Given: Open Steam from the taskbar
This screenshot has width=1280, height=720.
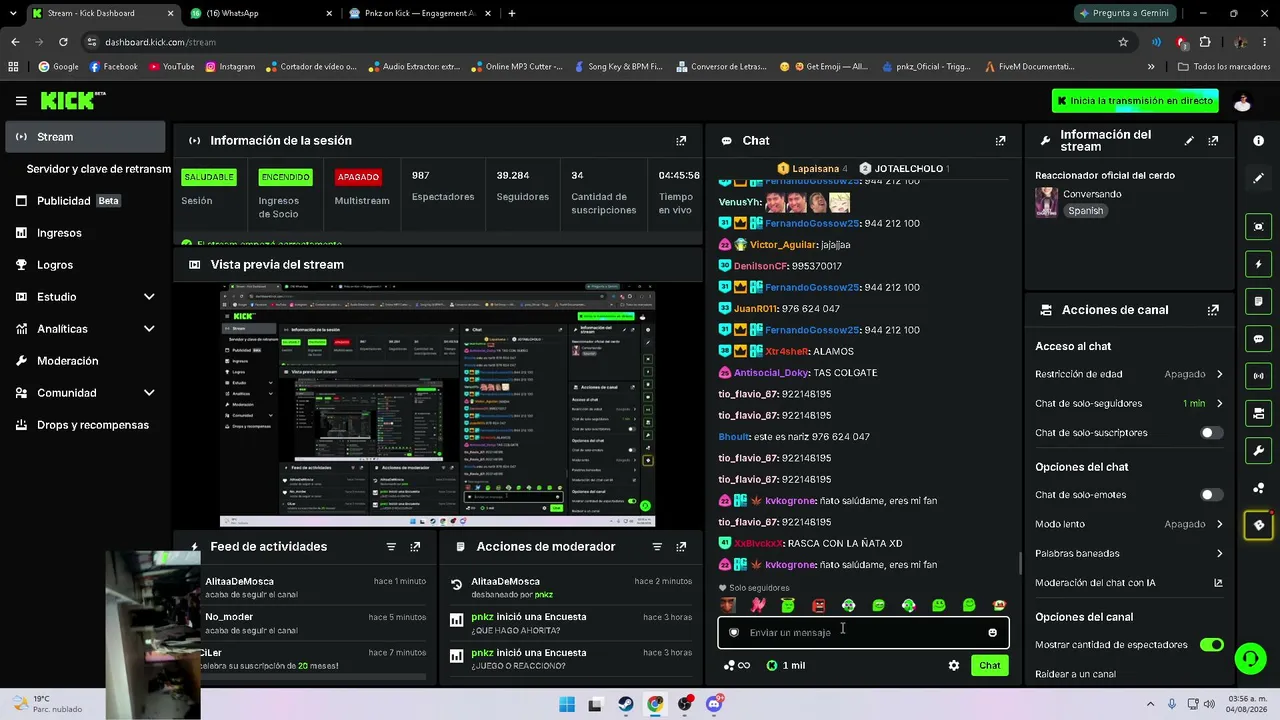Looking at the screenshot, I should point(625,704).
